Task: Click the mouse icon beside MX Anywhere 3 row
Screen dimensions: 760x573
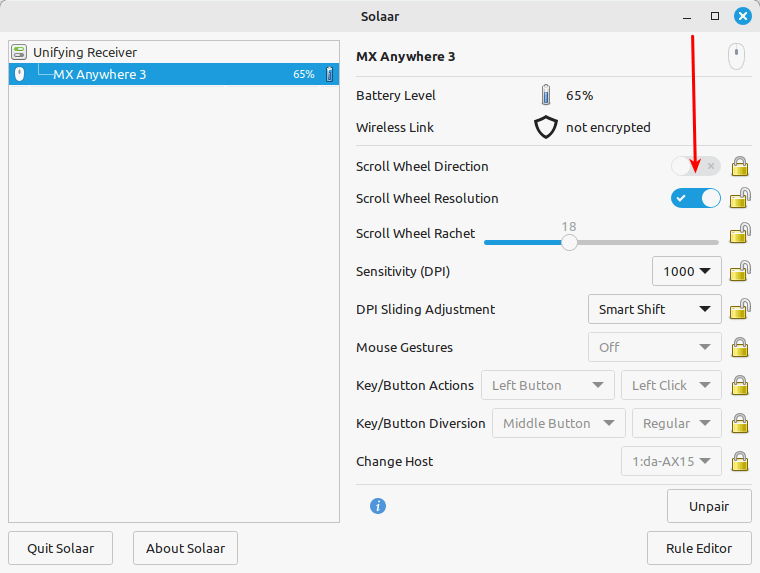Action: click(x=19, y=74)
